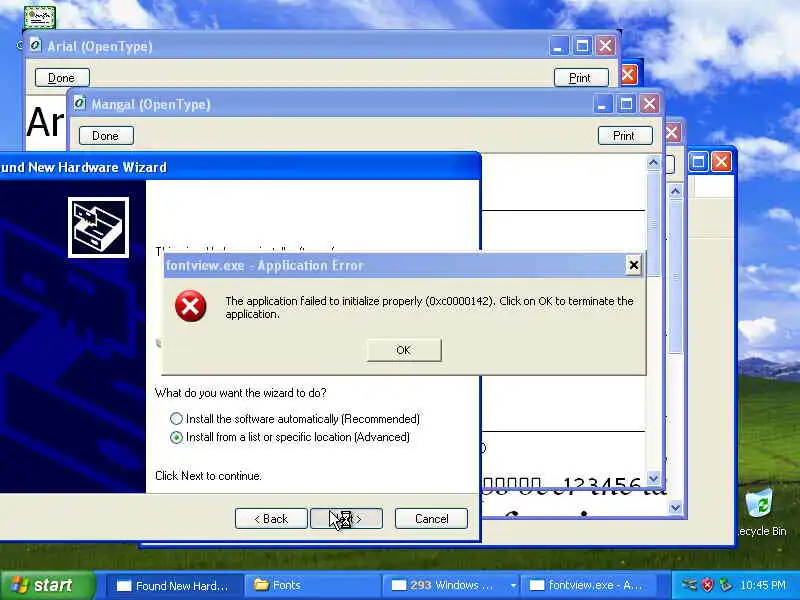Click the desktop icon at top-left corner
Image resolution: width=800 pixels, height=600 pixels.
(x=39, y=17)
